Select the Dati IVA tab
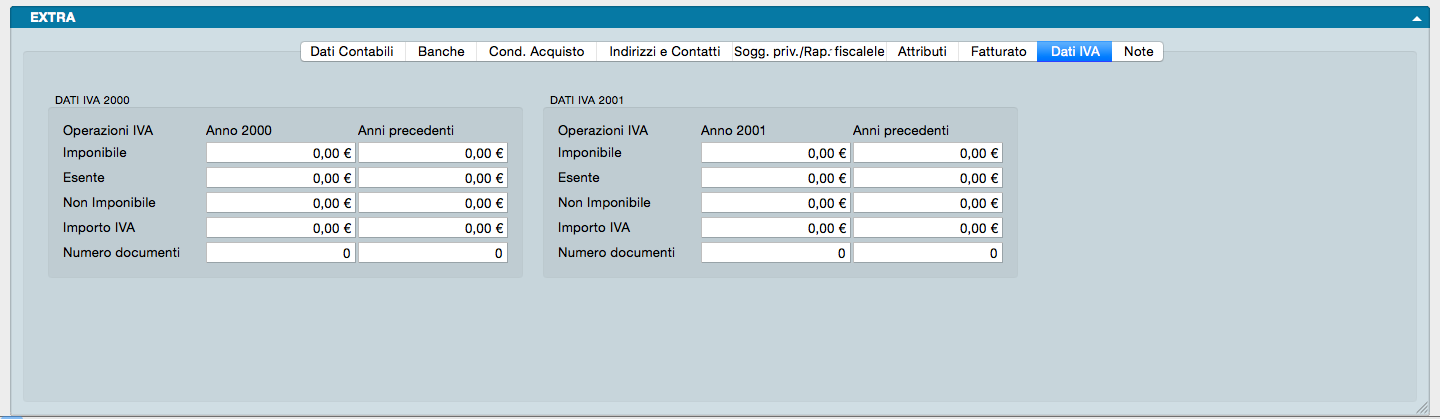Image resolution: width=1440 pixels, height=419 pixels. [x=1075, y=51]
